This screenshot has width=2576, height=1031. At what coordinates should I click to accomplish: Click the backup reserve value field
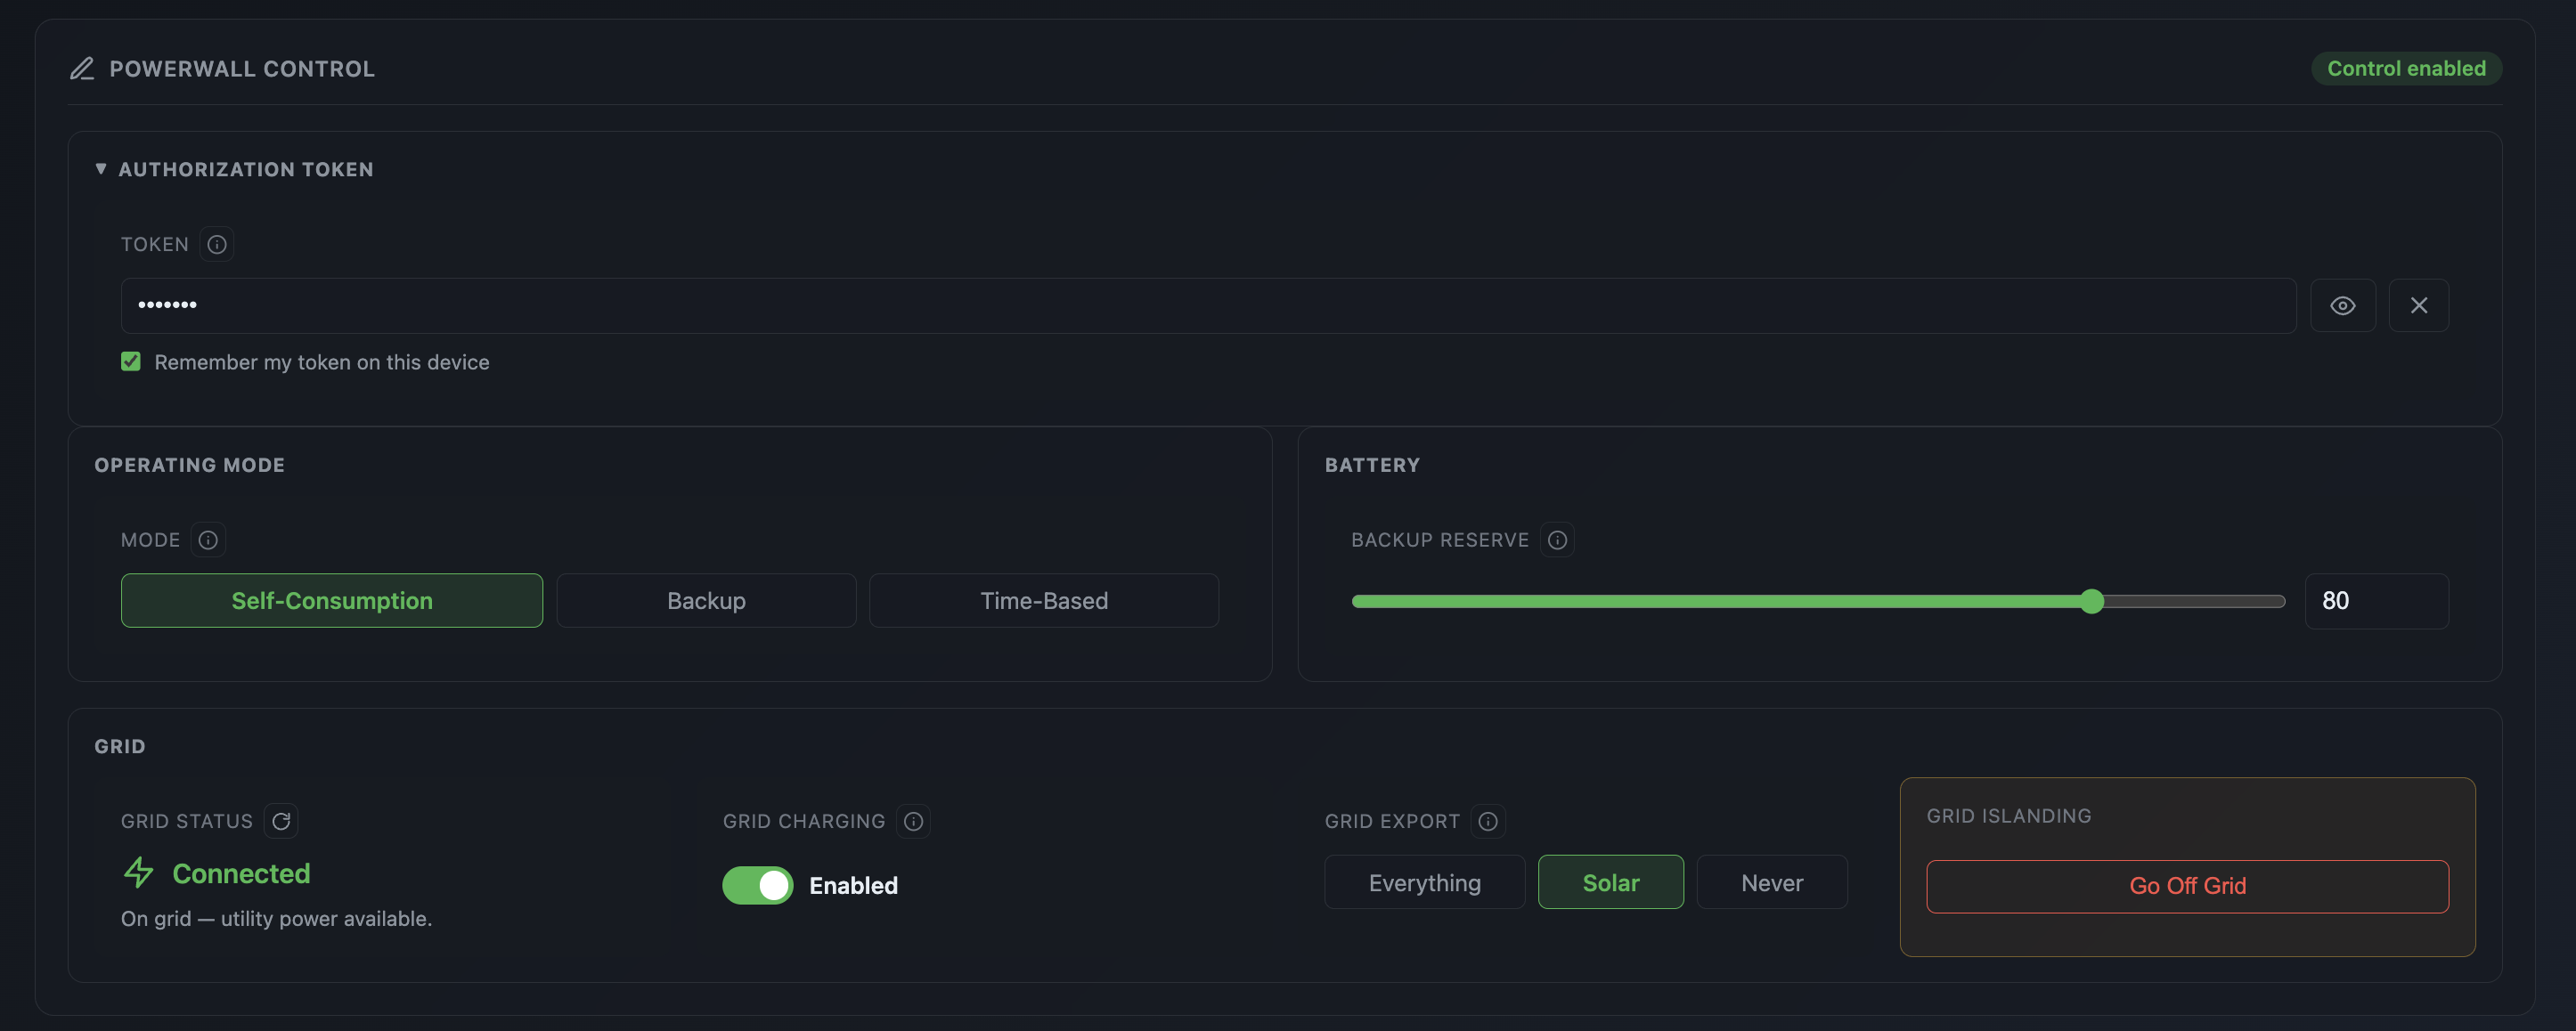[2377, 601]
